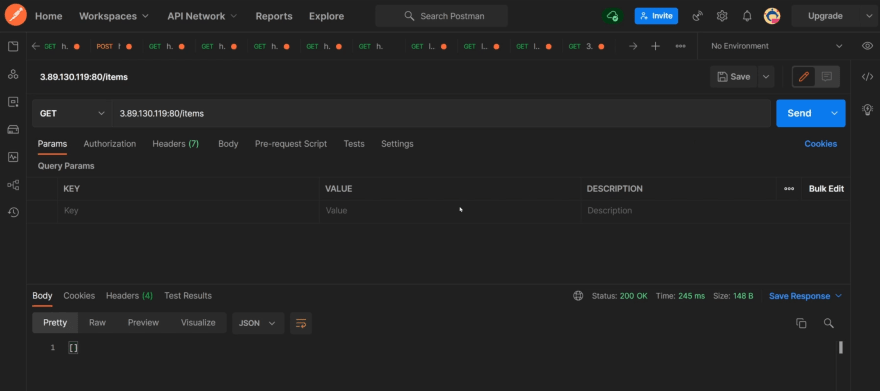
Task: Click the Search Postman field
Action: click(442, 16)
